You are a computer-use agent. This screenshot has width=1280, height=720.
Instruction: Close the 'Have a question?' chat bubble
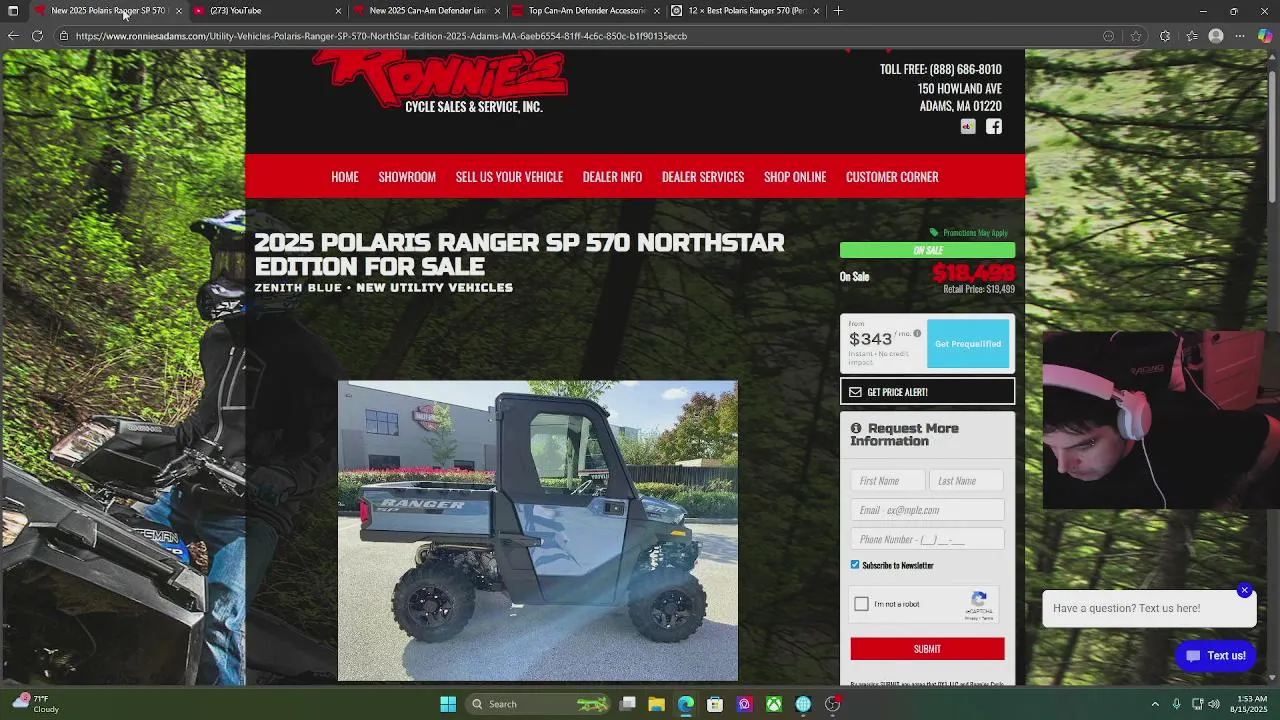1244,590
